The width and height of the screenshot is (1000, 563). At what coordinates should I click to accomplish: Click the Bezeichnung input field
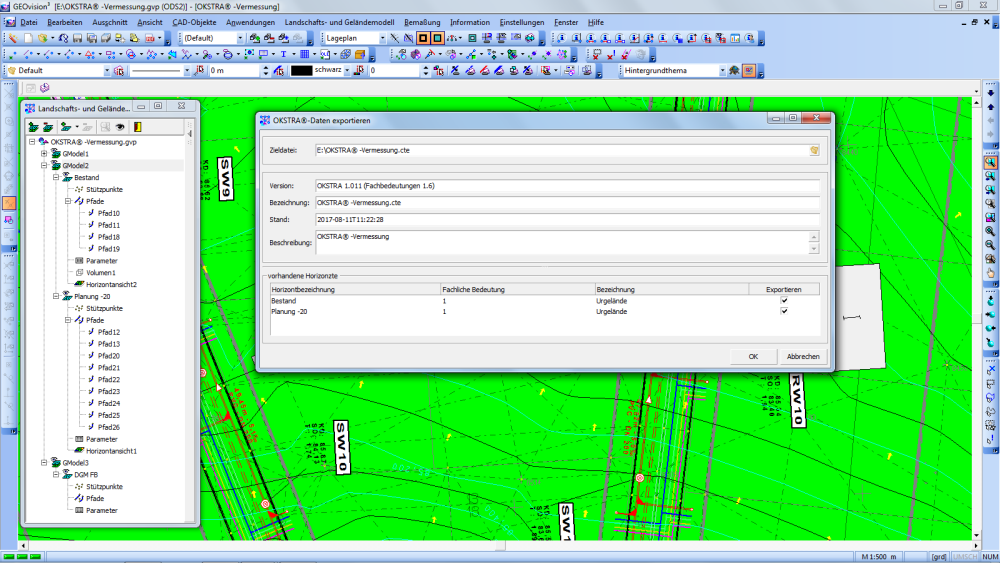pyautogui.click(x=567, y=203)
